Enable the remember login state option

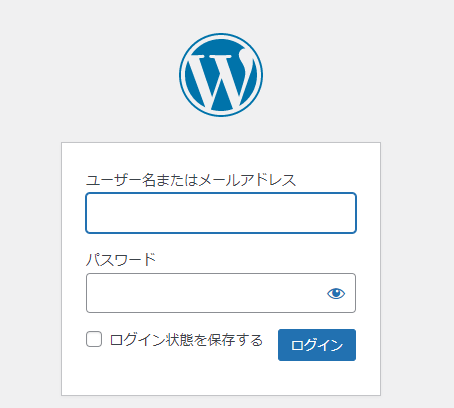tap(94, 339)
